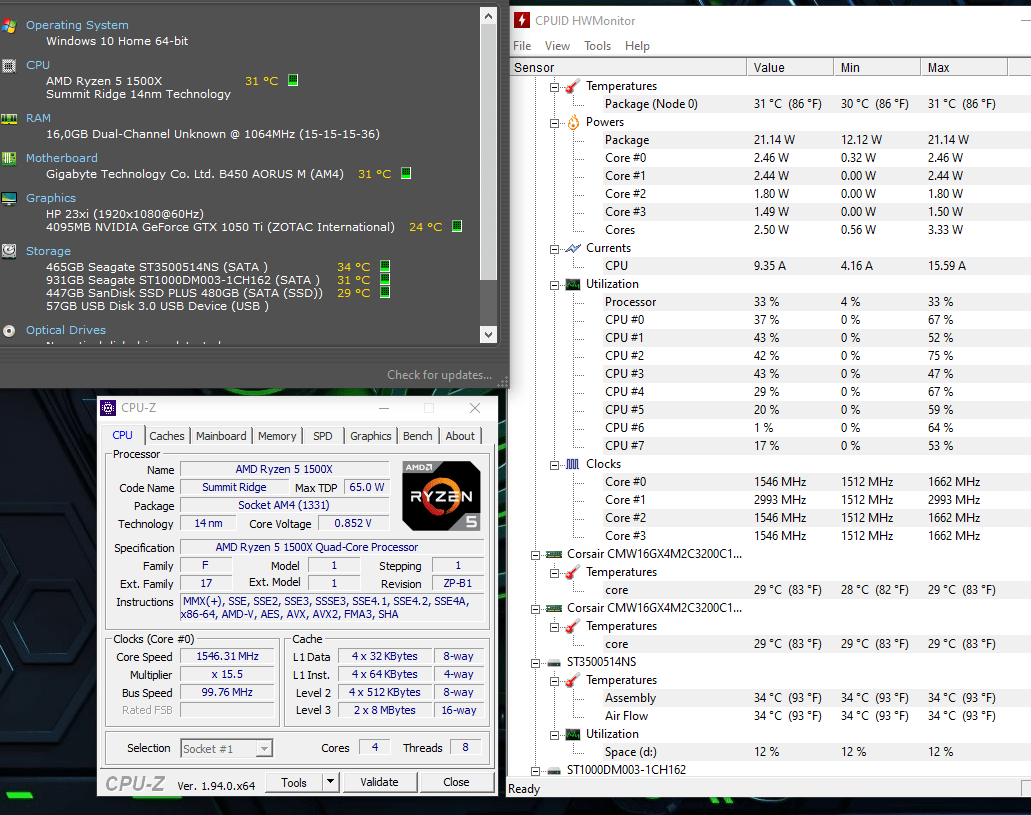
Task: Switch to the About tab in CPU-Z
Action: pos(460,436)
